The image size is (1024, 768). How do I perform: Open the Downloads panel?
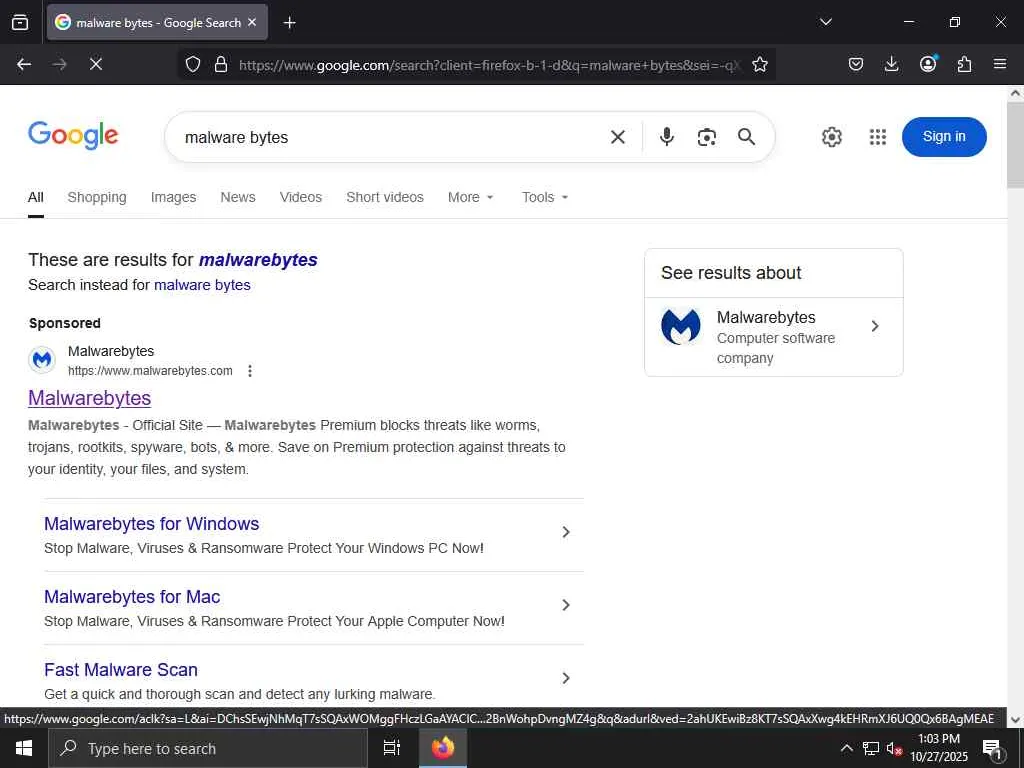pyautogui.click(x=891, y=64)
